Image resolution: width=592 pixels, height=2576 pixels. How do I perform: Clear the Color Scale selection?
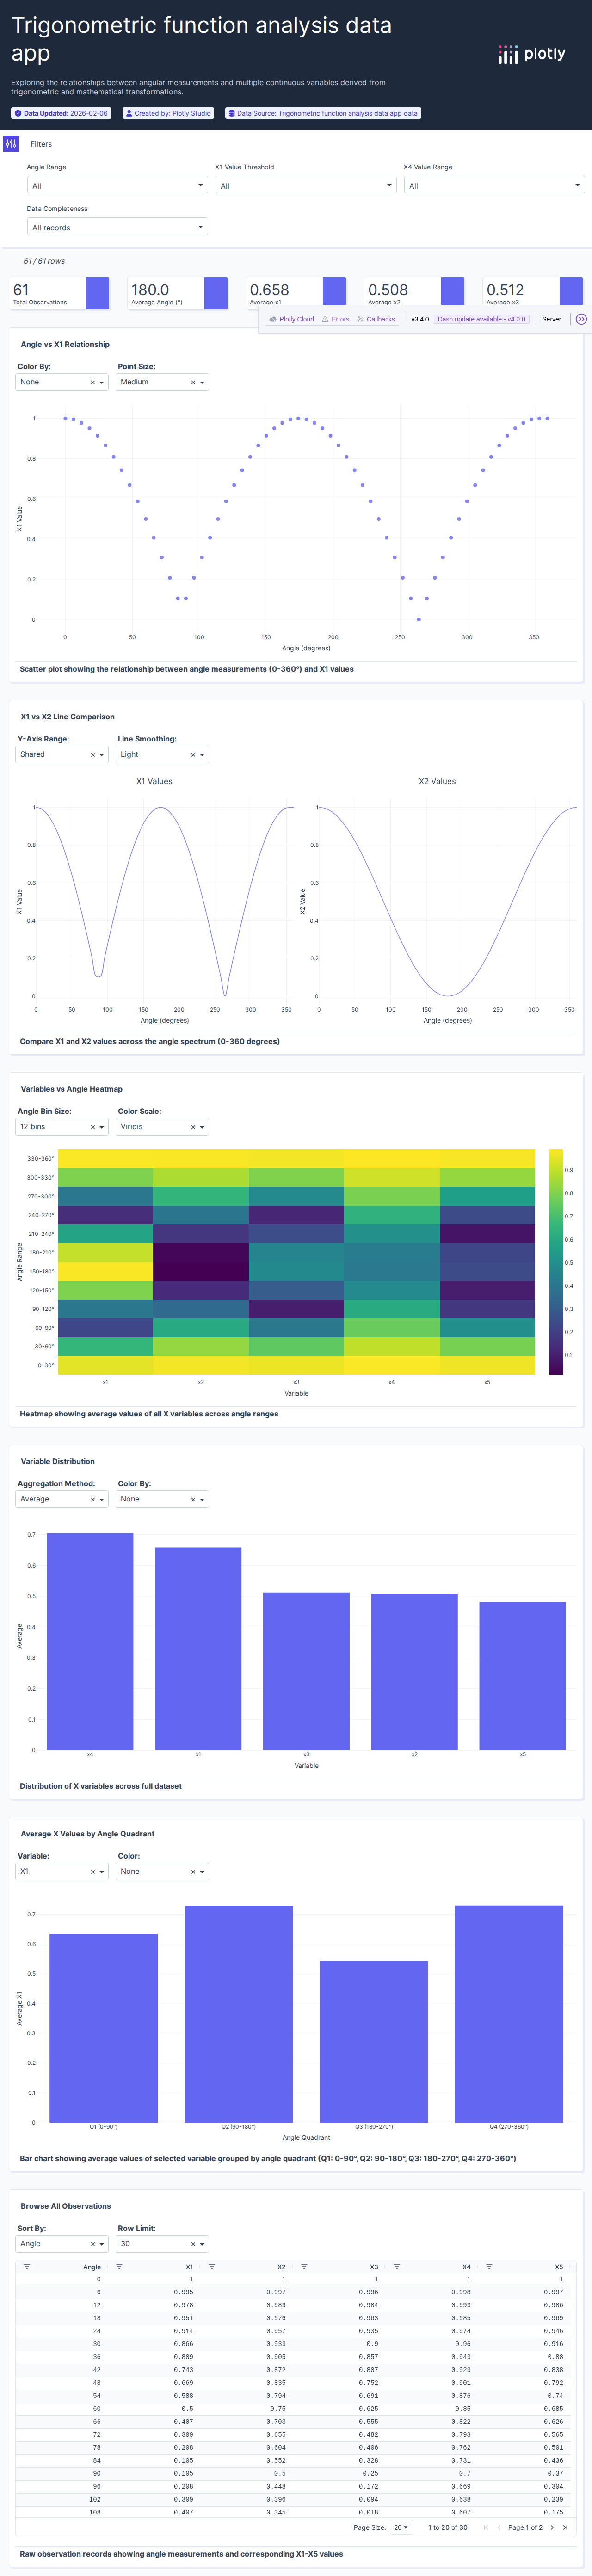tap(193, 1127)
